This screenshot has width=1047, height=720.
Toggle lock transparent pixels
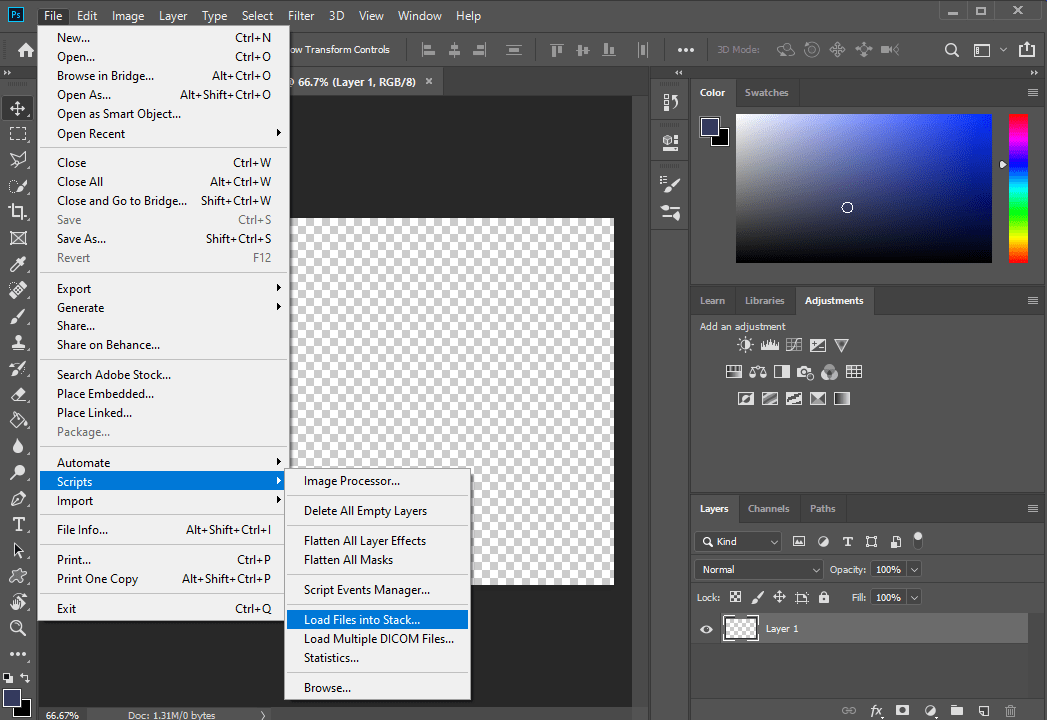coord(735,597)
